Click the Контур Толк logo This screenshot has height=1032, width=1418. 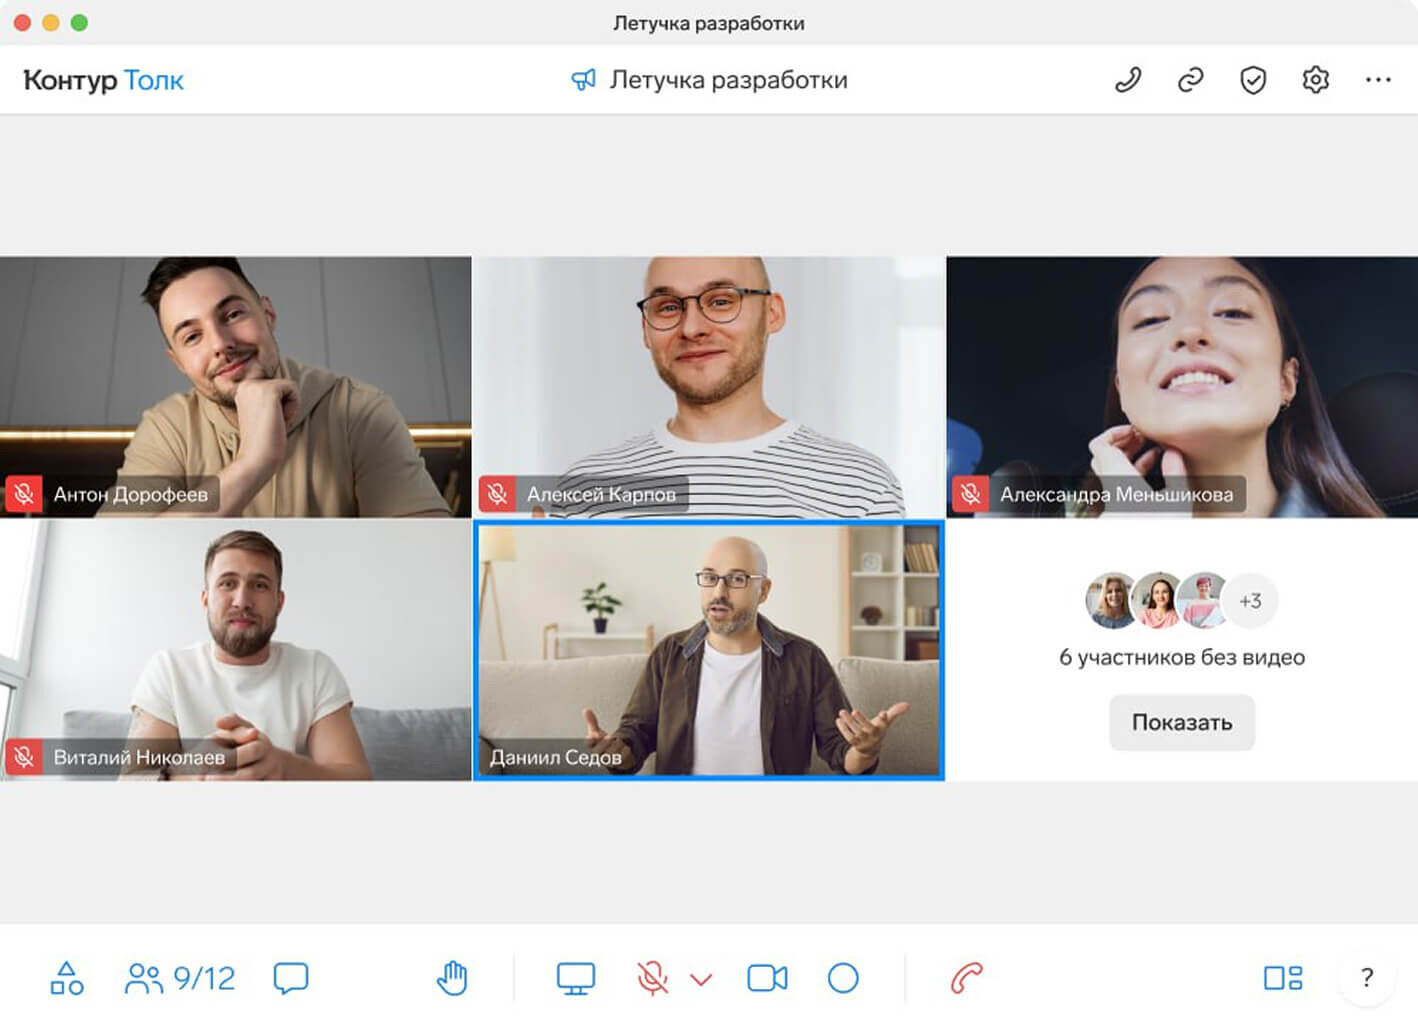pyautogui.click(x=104, y=80)
